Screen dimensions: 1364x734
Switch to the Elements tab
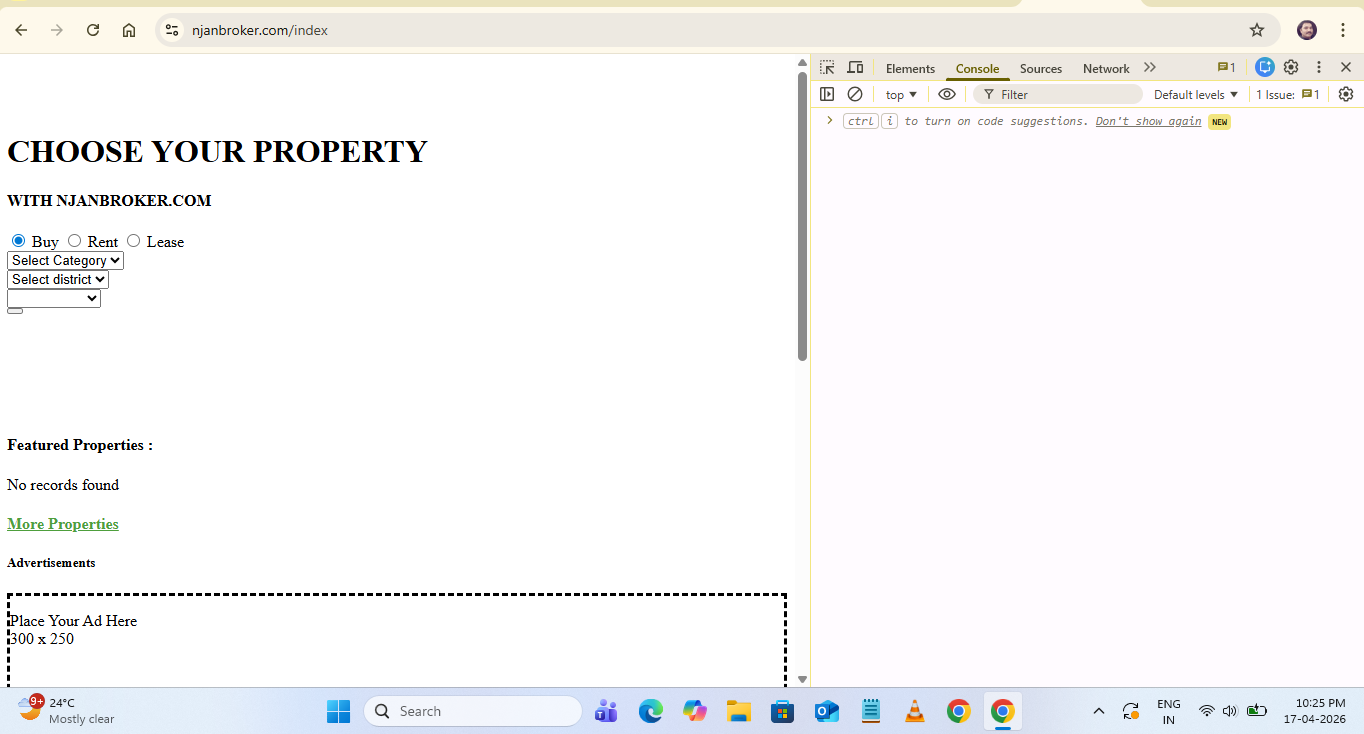910,69
